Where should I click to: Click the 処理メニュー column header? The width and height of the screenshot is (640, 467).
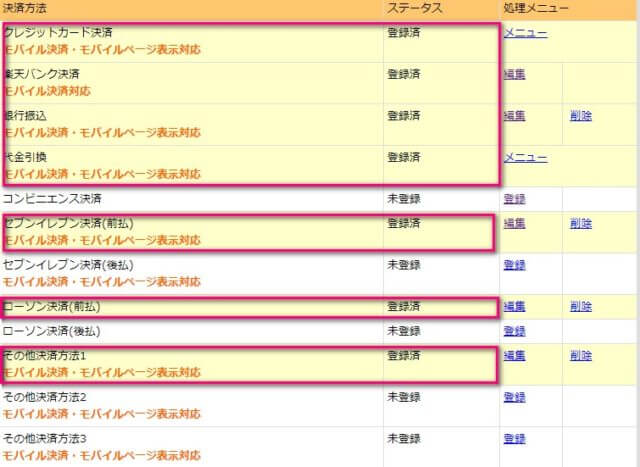(535, 8)
